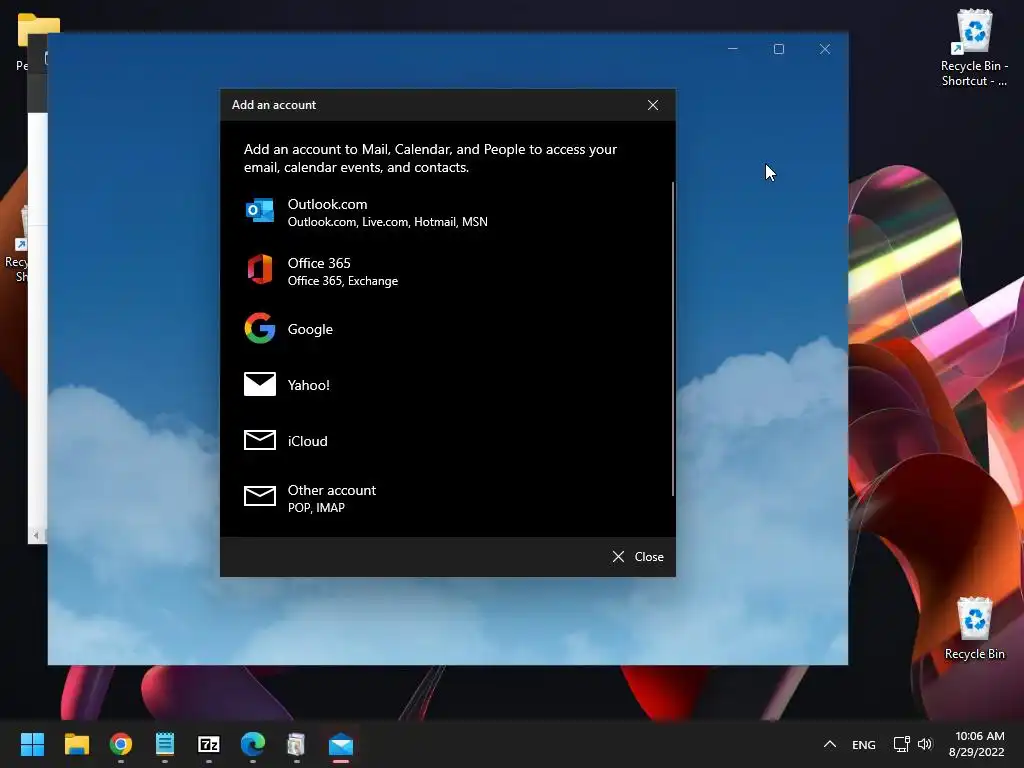Screen dimensions: 1024x768
Task: Click the Outlook.com account icon
Action: [x=259, y=211]
